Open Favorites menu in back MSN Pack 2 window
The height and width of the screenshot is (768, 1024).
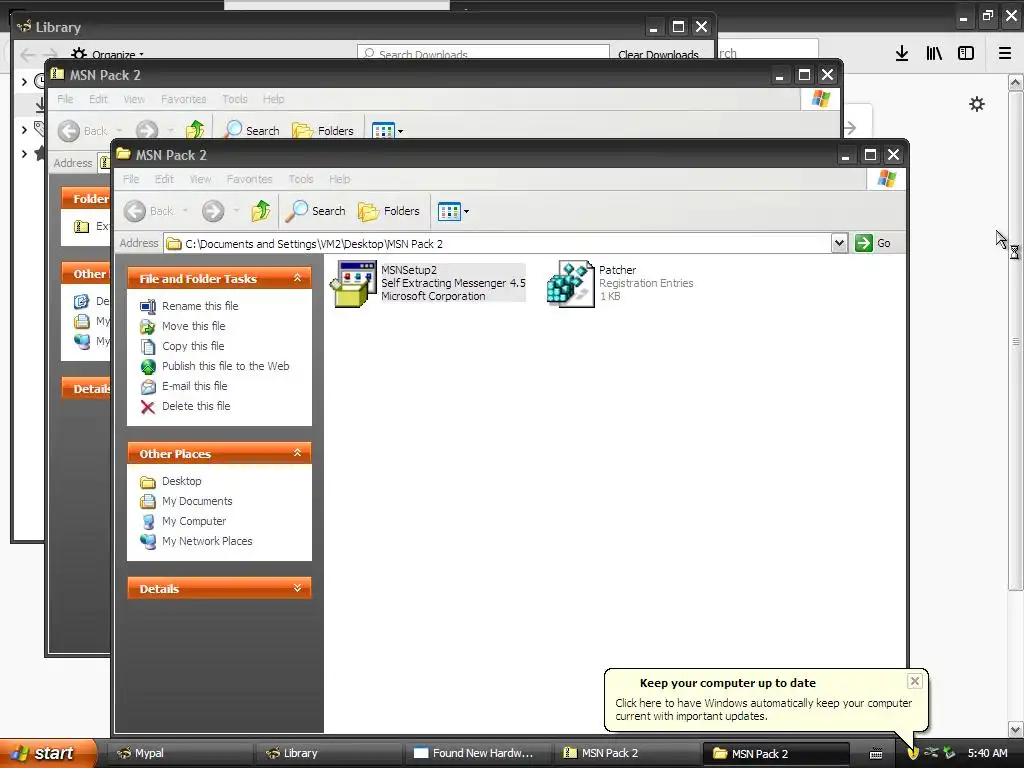tap(184, 99)
